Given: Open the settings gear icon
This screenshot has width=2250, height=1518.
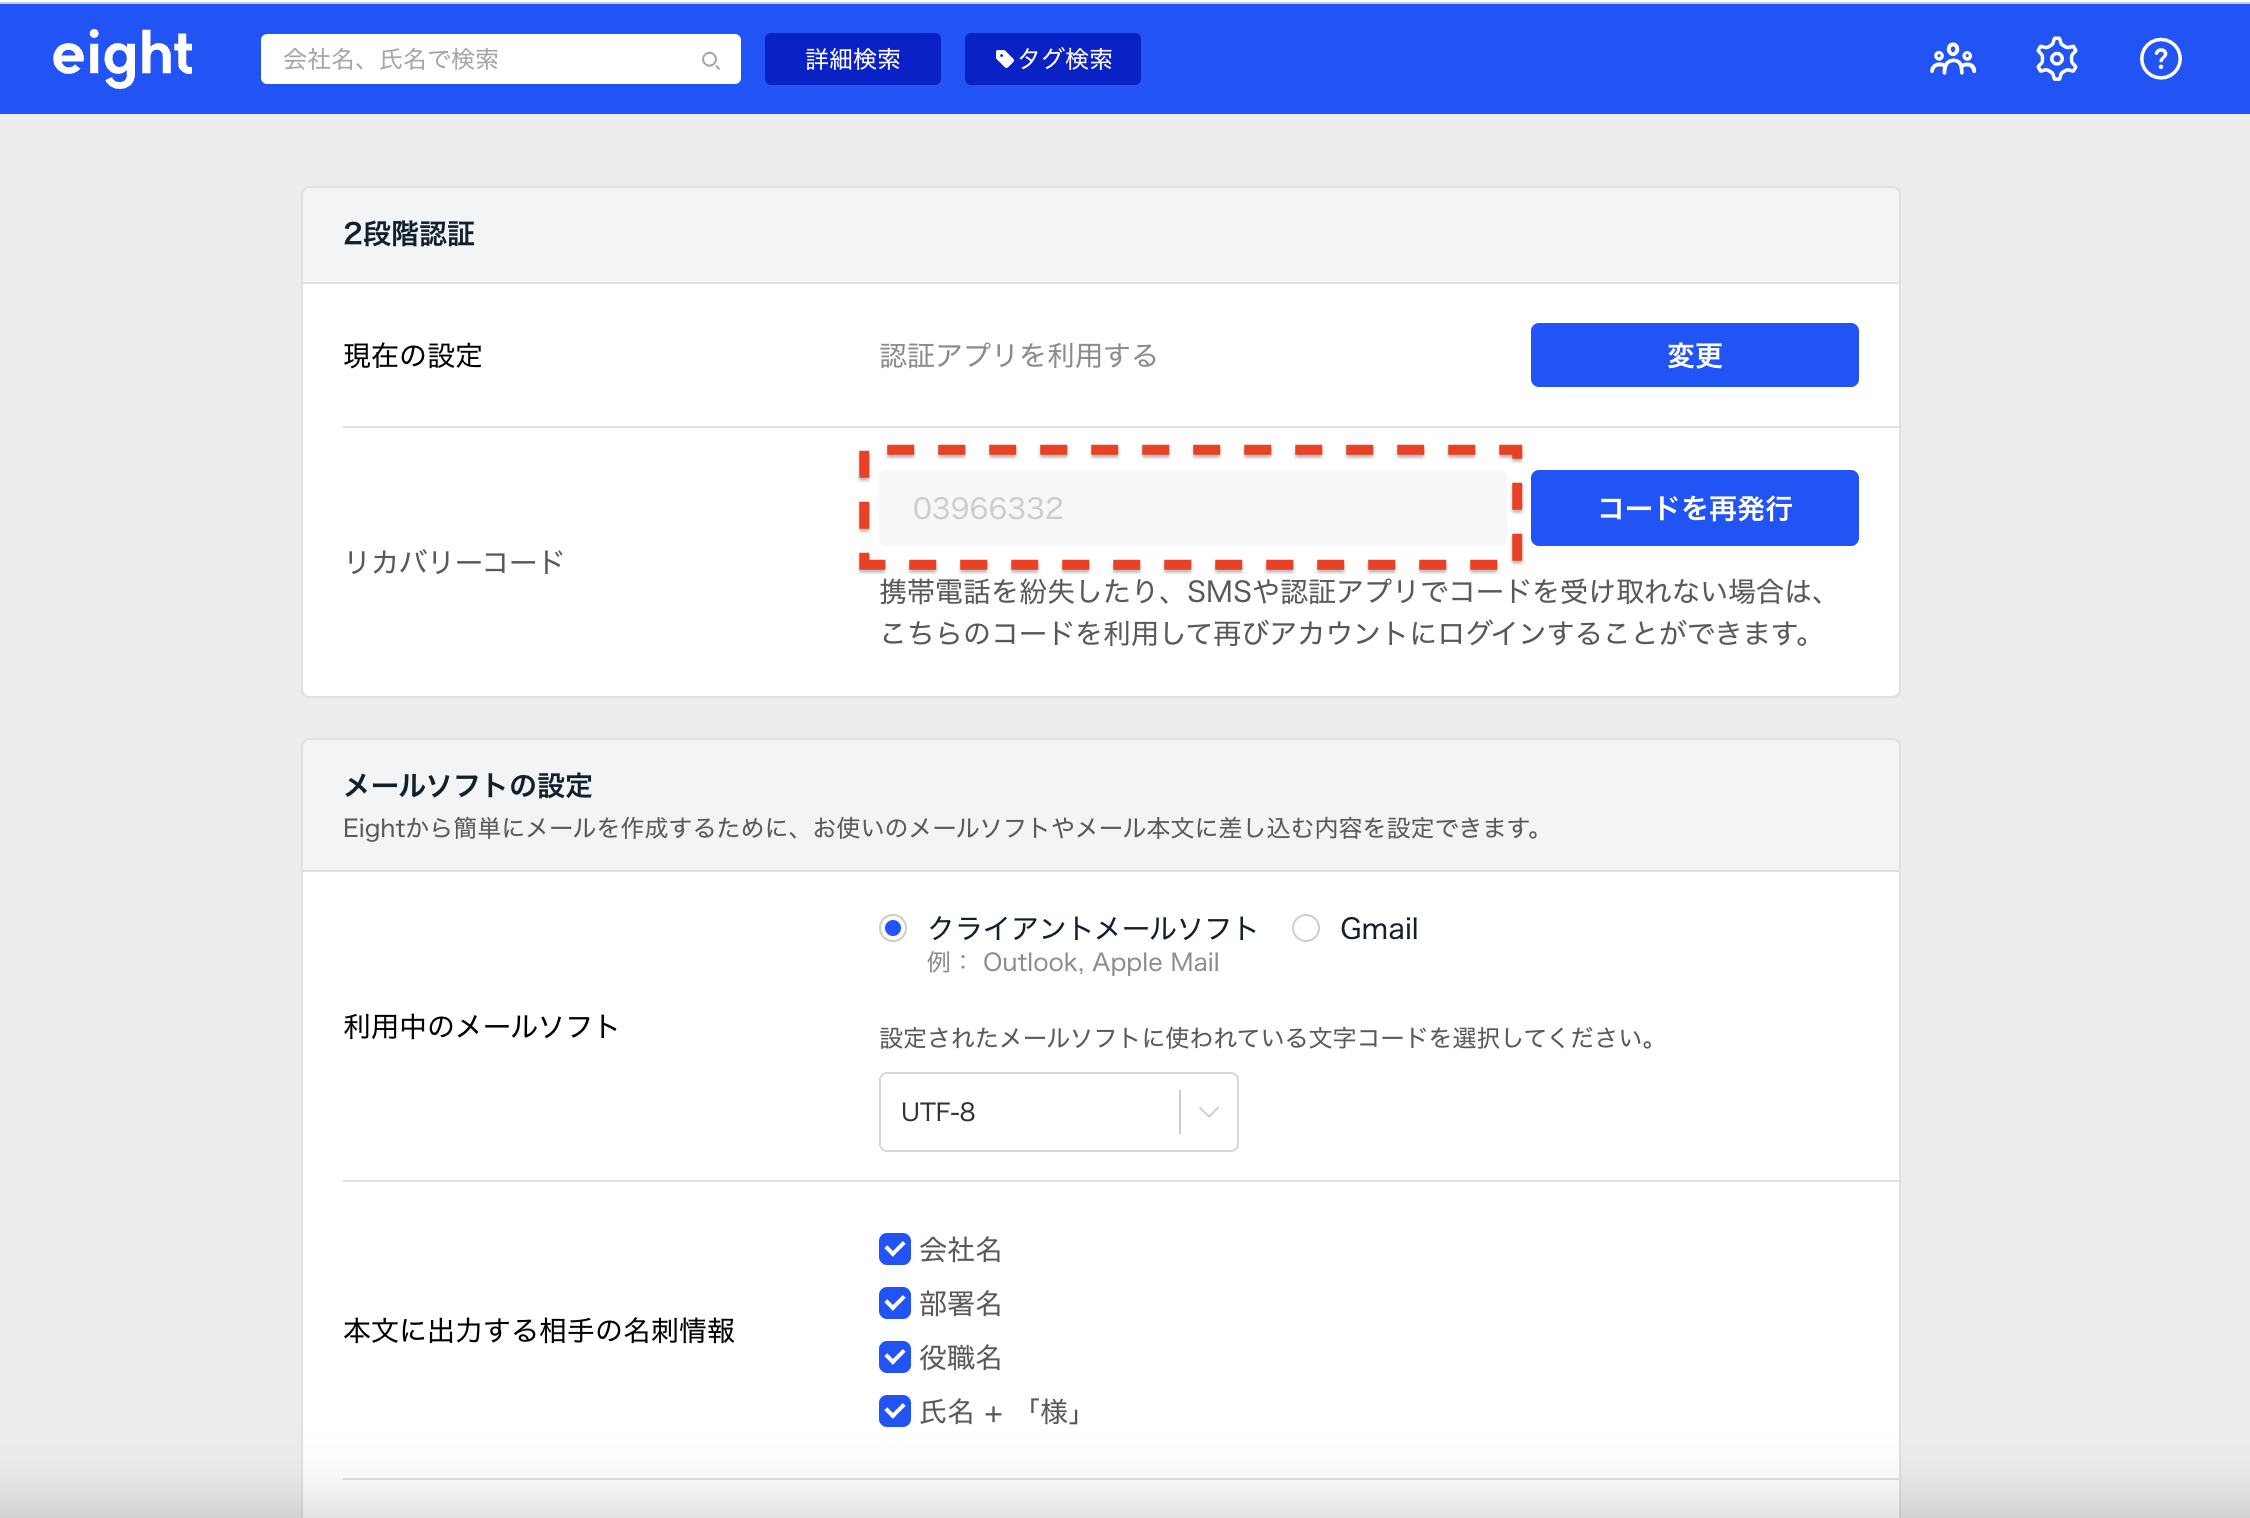Looking at the screenshot, I should pyautogui.click(x=2056, y=59).
